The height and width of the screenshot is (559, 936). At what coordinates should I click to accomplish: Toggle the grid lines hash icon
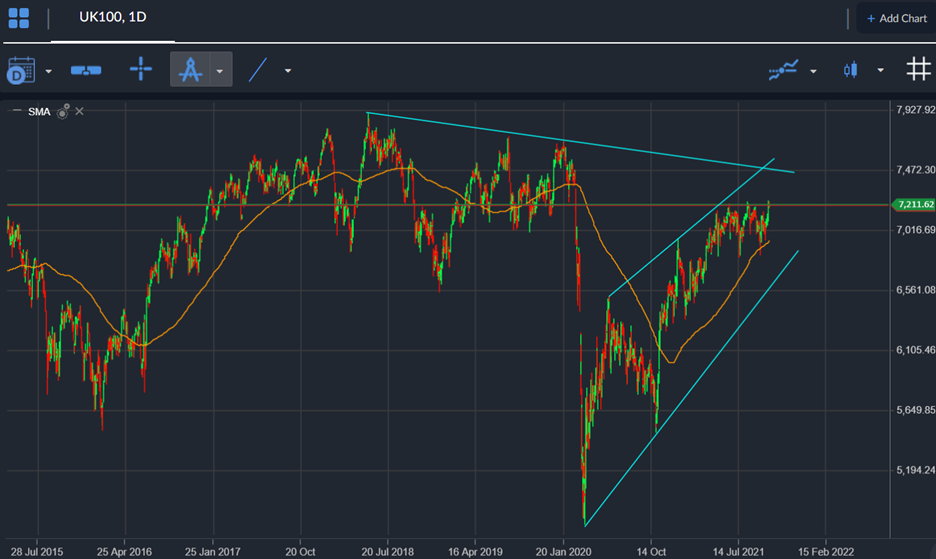[x=918, y=69]
